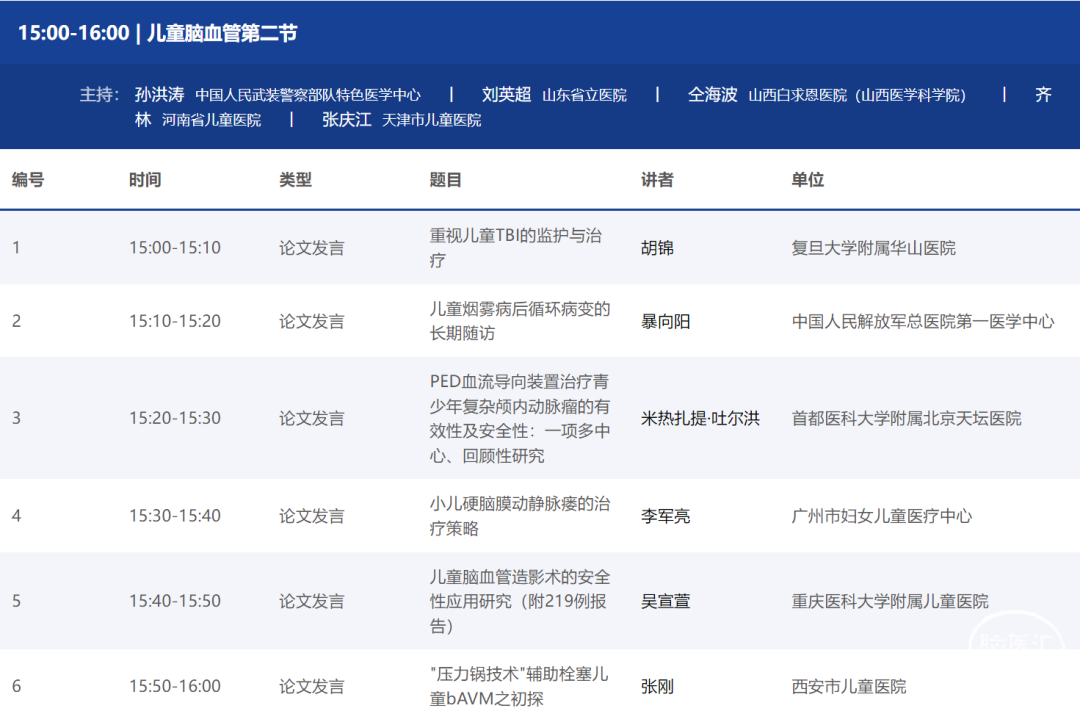Open the talk 重视儿童TBI的监护与治疗
1080x711 pixels.
click(516, 248)
